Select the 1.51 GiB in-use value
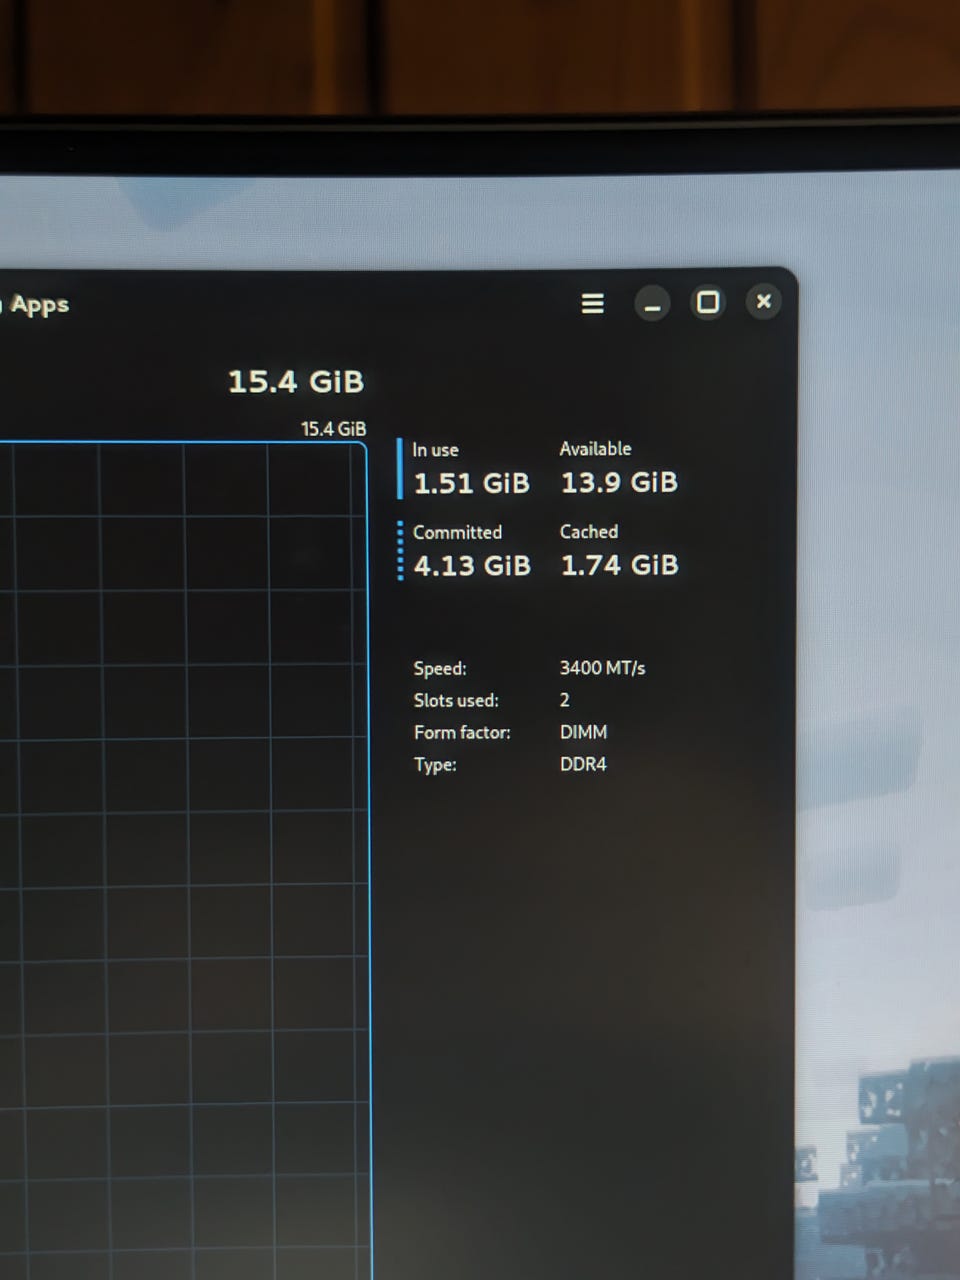This screenshot has height=1280, width=960. (x=472, y=484)
